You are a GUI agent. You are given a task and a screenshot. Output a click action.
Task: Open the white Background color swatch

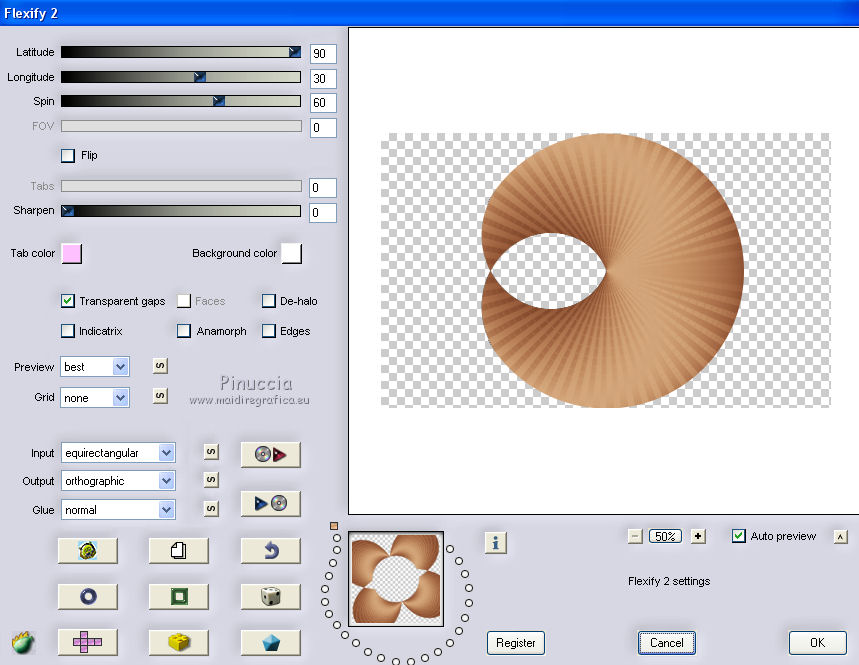point(291,254)
